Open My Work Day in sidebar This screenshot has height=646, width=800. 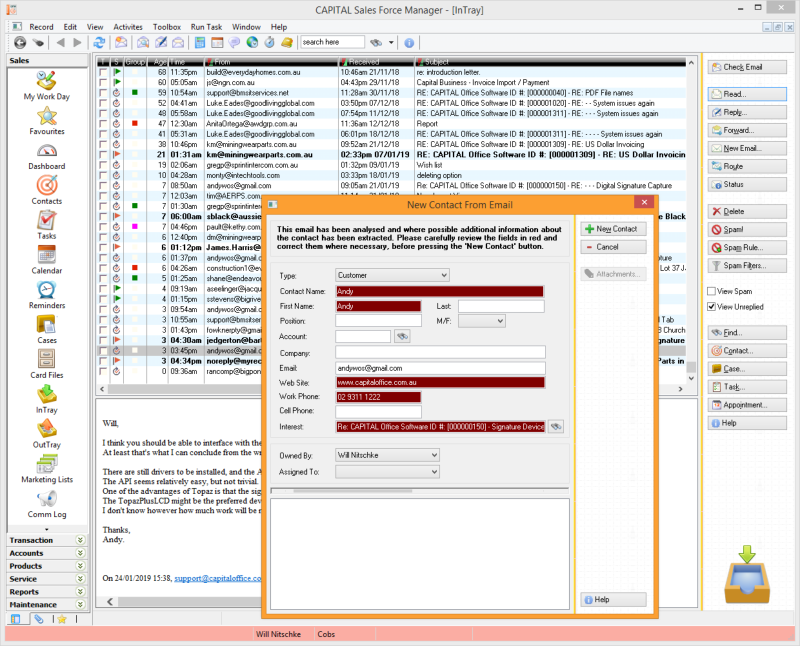[x=46, y=85]
